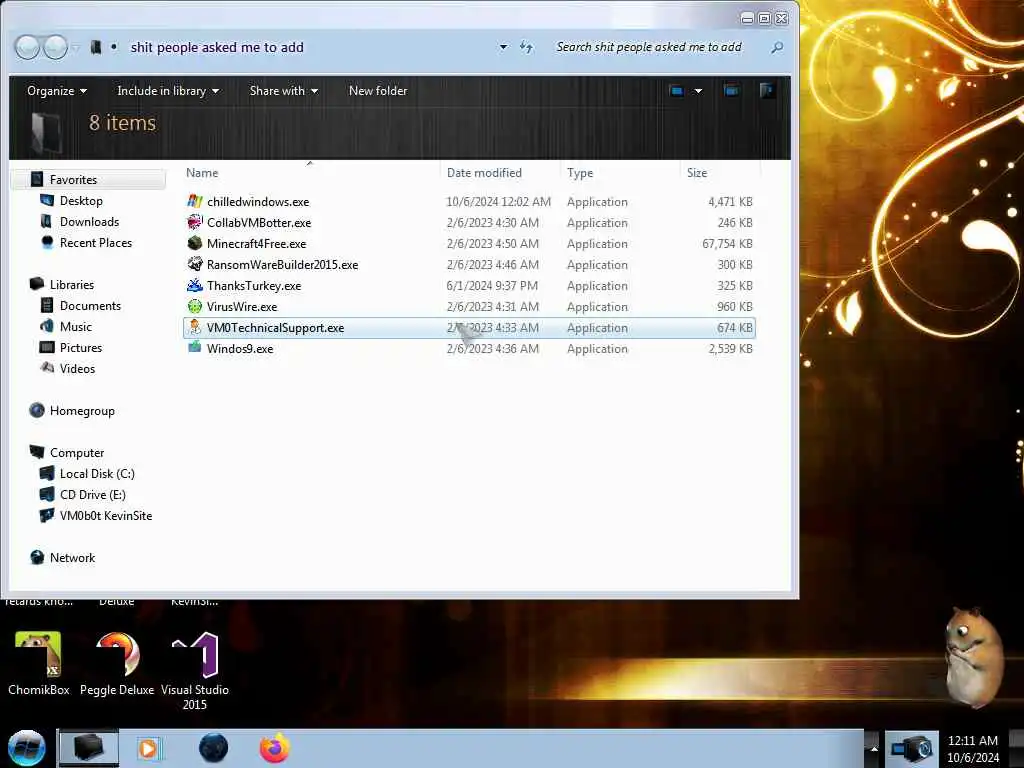This screenshot has height=768, width=1024.
Task: Open Desktop in Favorites
Action: (x=81, y=200)
